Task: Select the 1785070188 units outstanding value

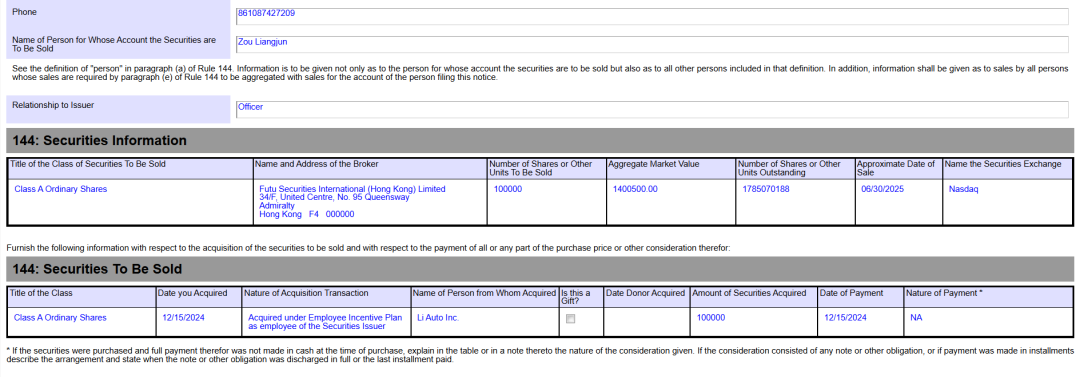Action: pyautogui.click(x=766, y=189)
